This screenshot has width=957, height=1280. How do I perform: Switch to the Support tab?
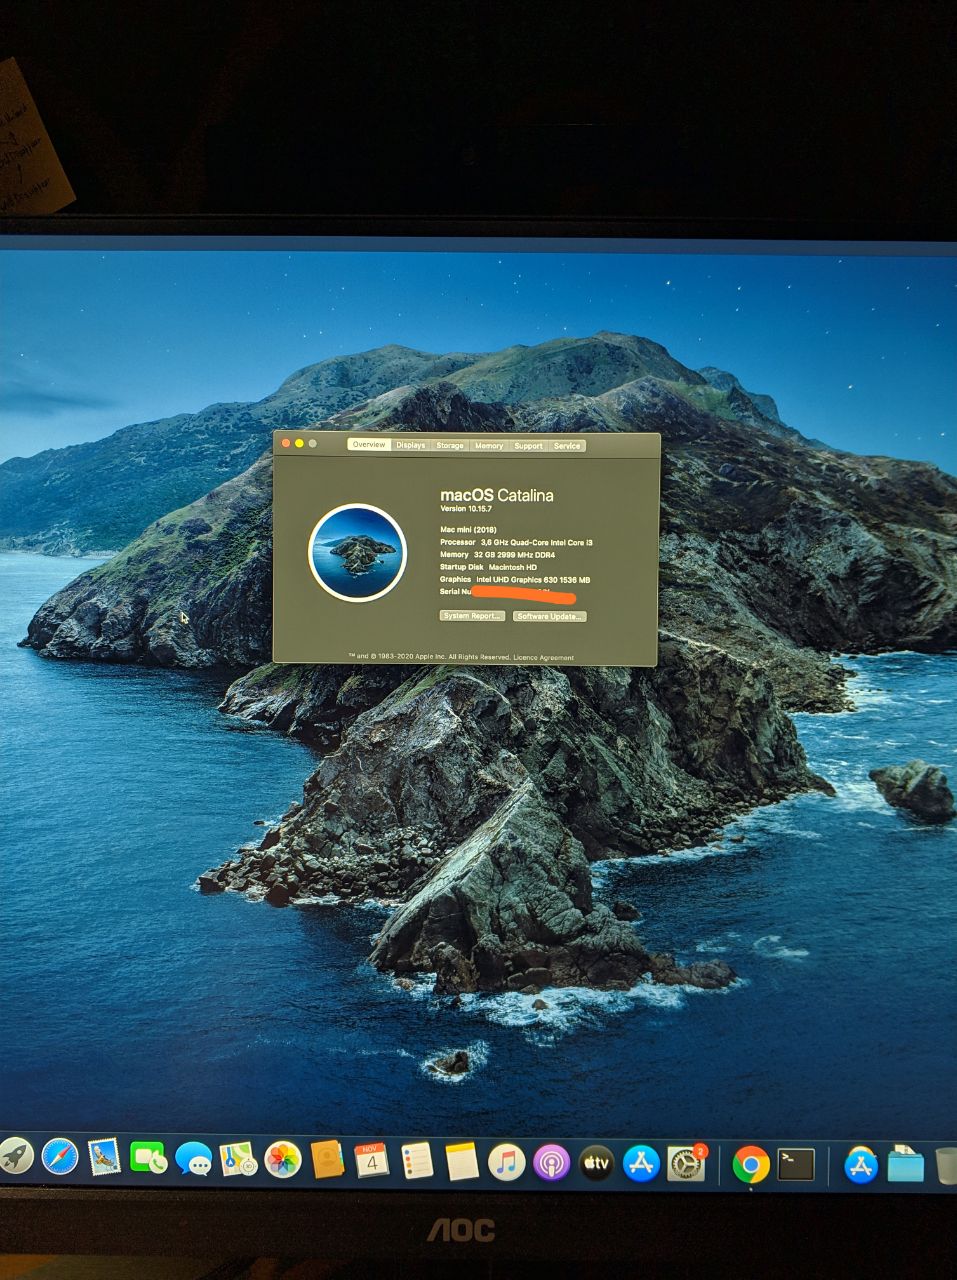(x=528, y=446)
